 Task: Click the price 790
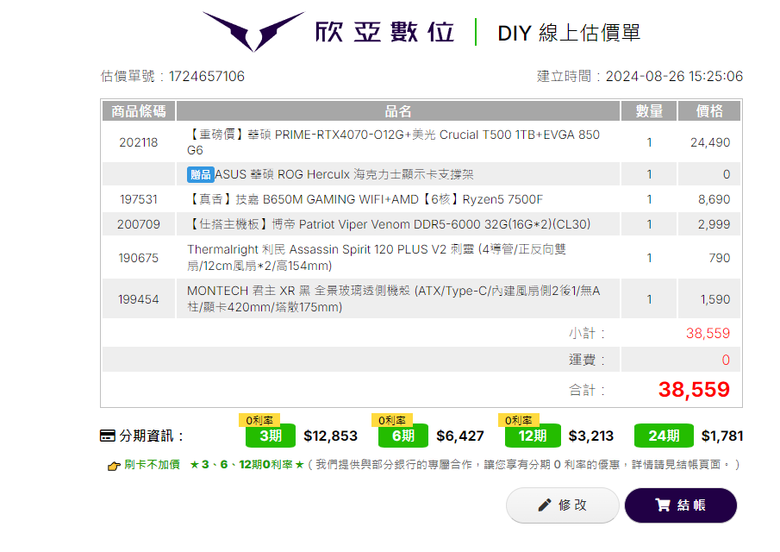pyautogui.click(x=719, y=258)
